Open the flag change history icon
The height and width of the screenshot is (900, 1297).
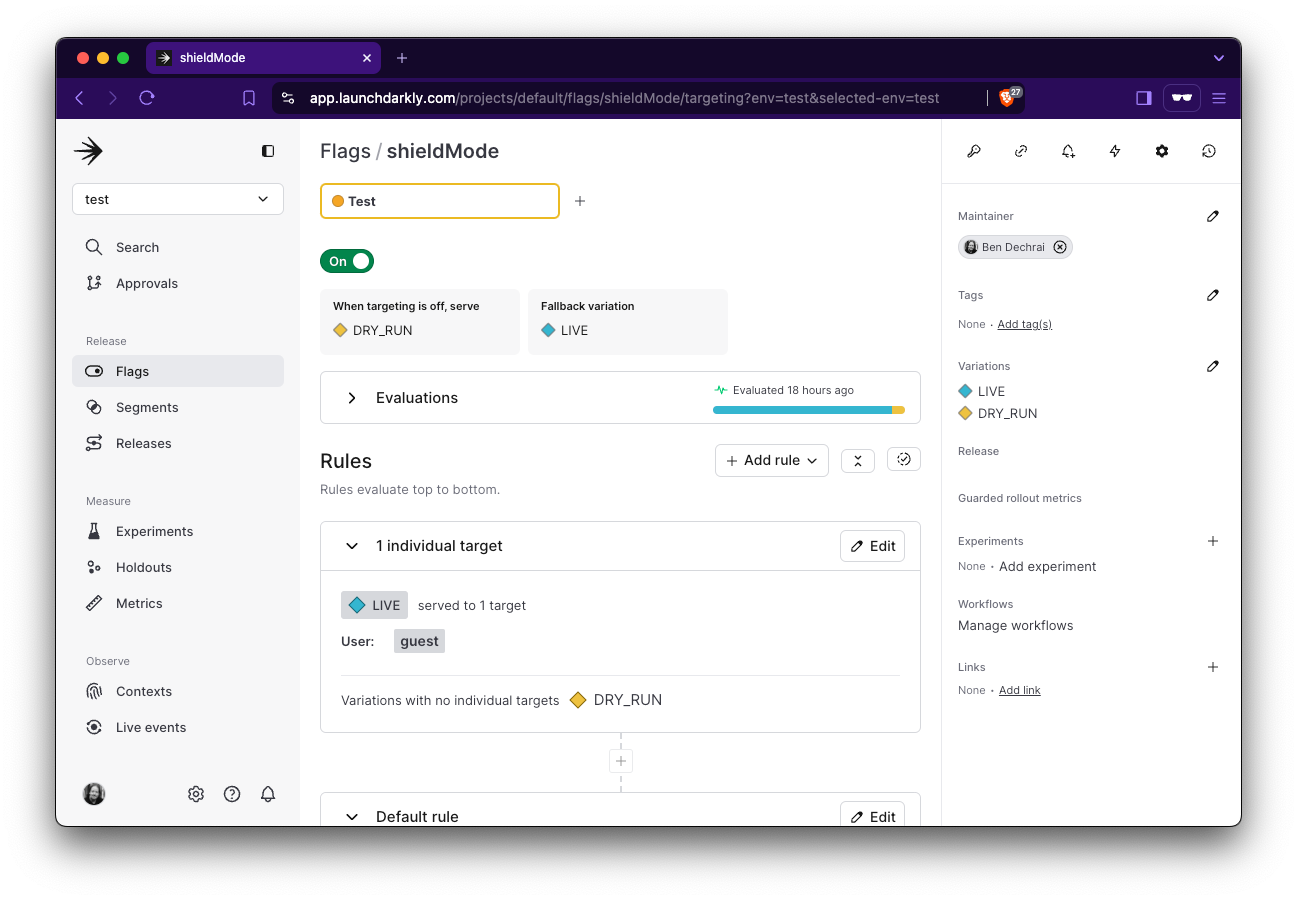point(1208,151)
